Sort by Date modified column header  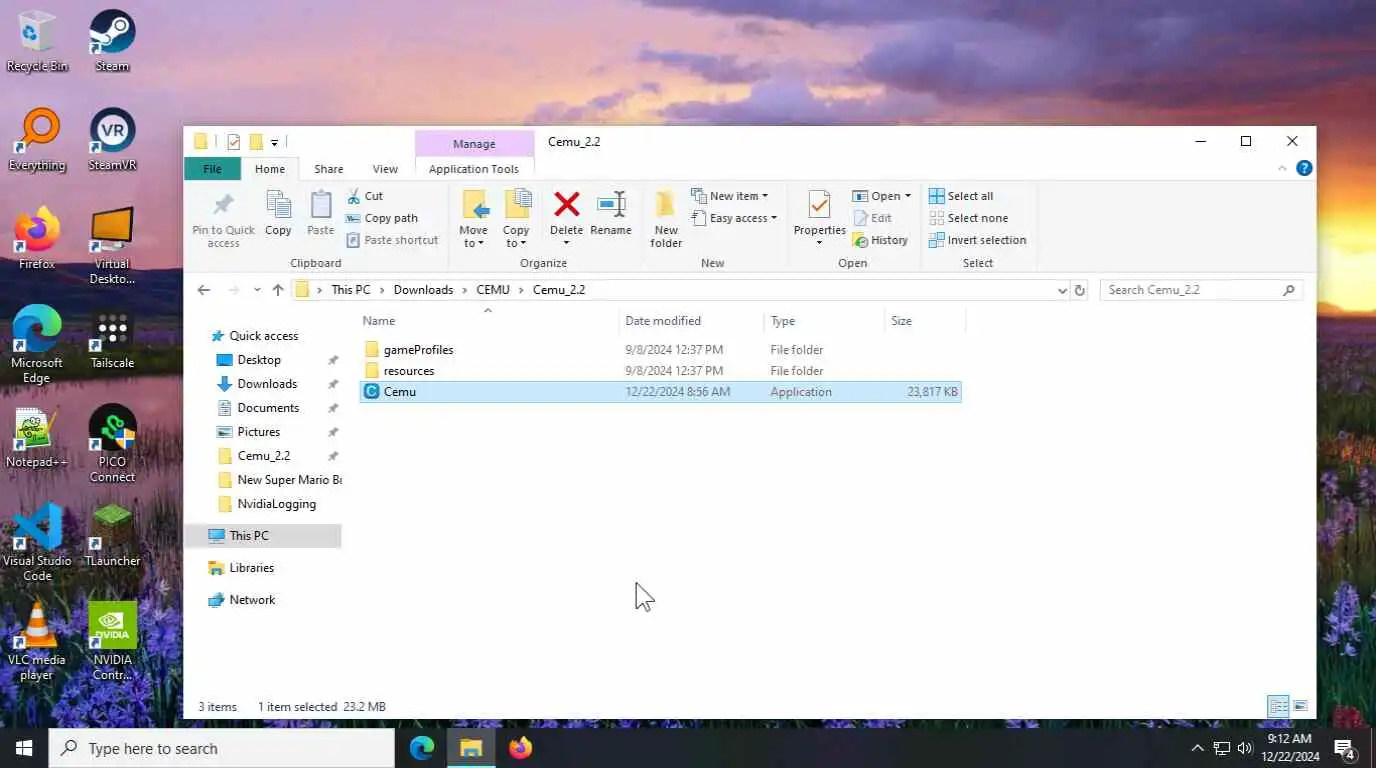pos(692,321)
